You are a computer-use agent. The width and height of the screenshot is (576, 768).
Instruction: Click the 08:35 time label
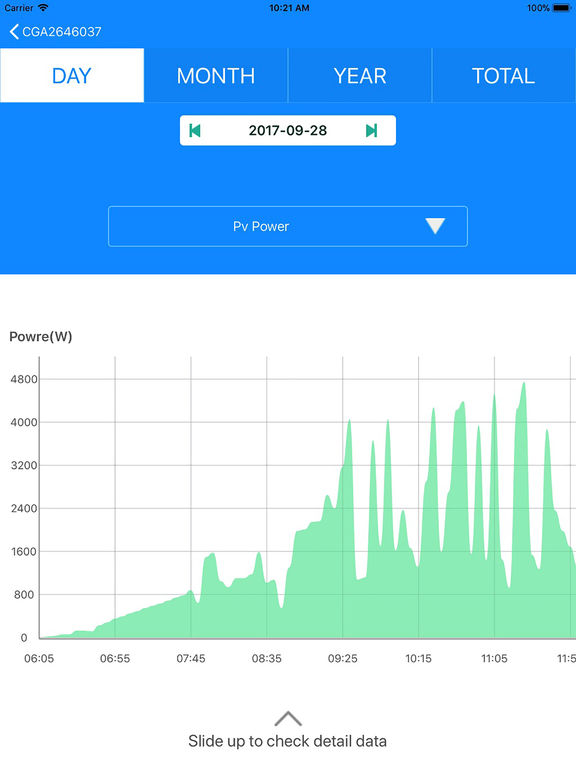pos(266,659)
